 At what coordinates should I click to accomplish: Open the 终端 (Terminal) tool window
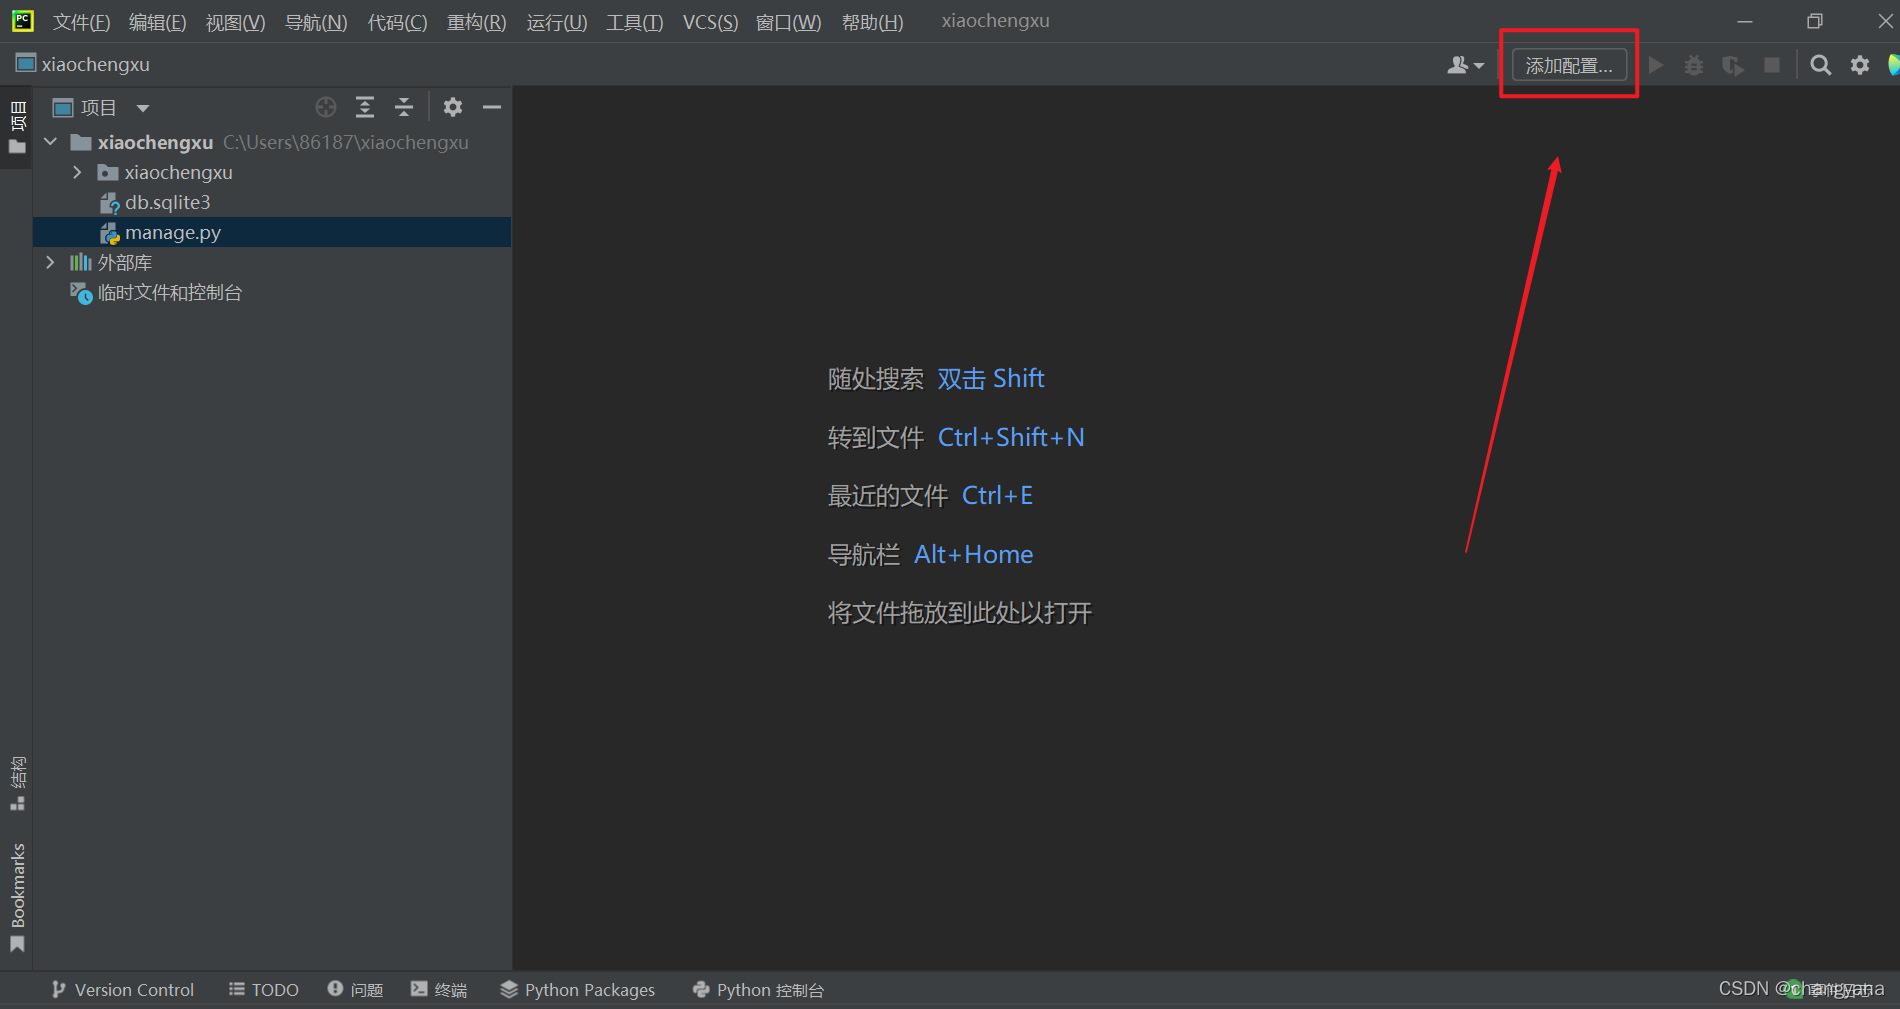(x=439, y=989)
